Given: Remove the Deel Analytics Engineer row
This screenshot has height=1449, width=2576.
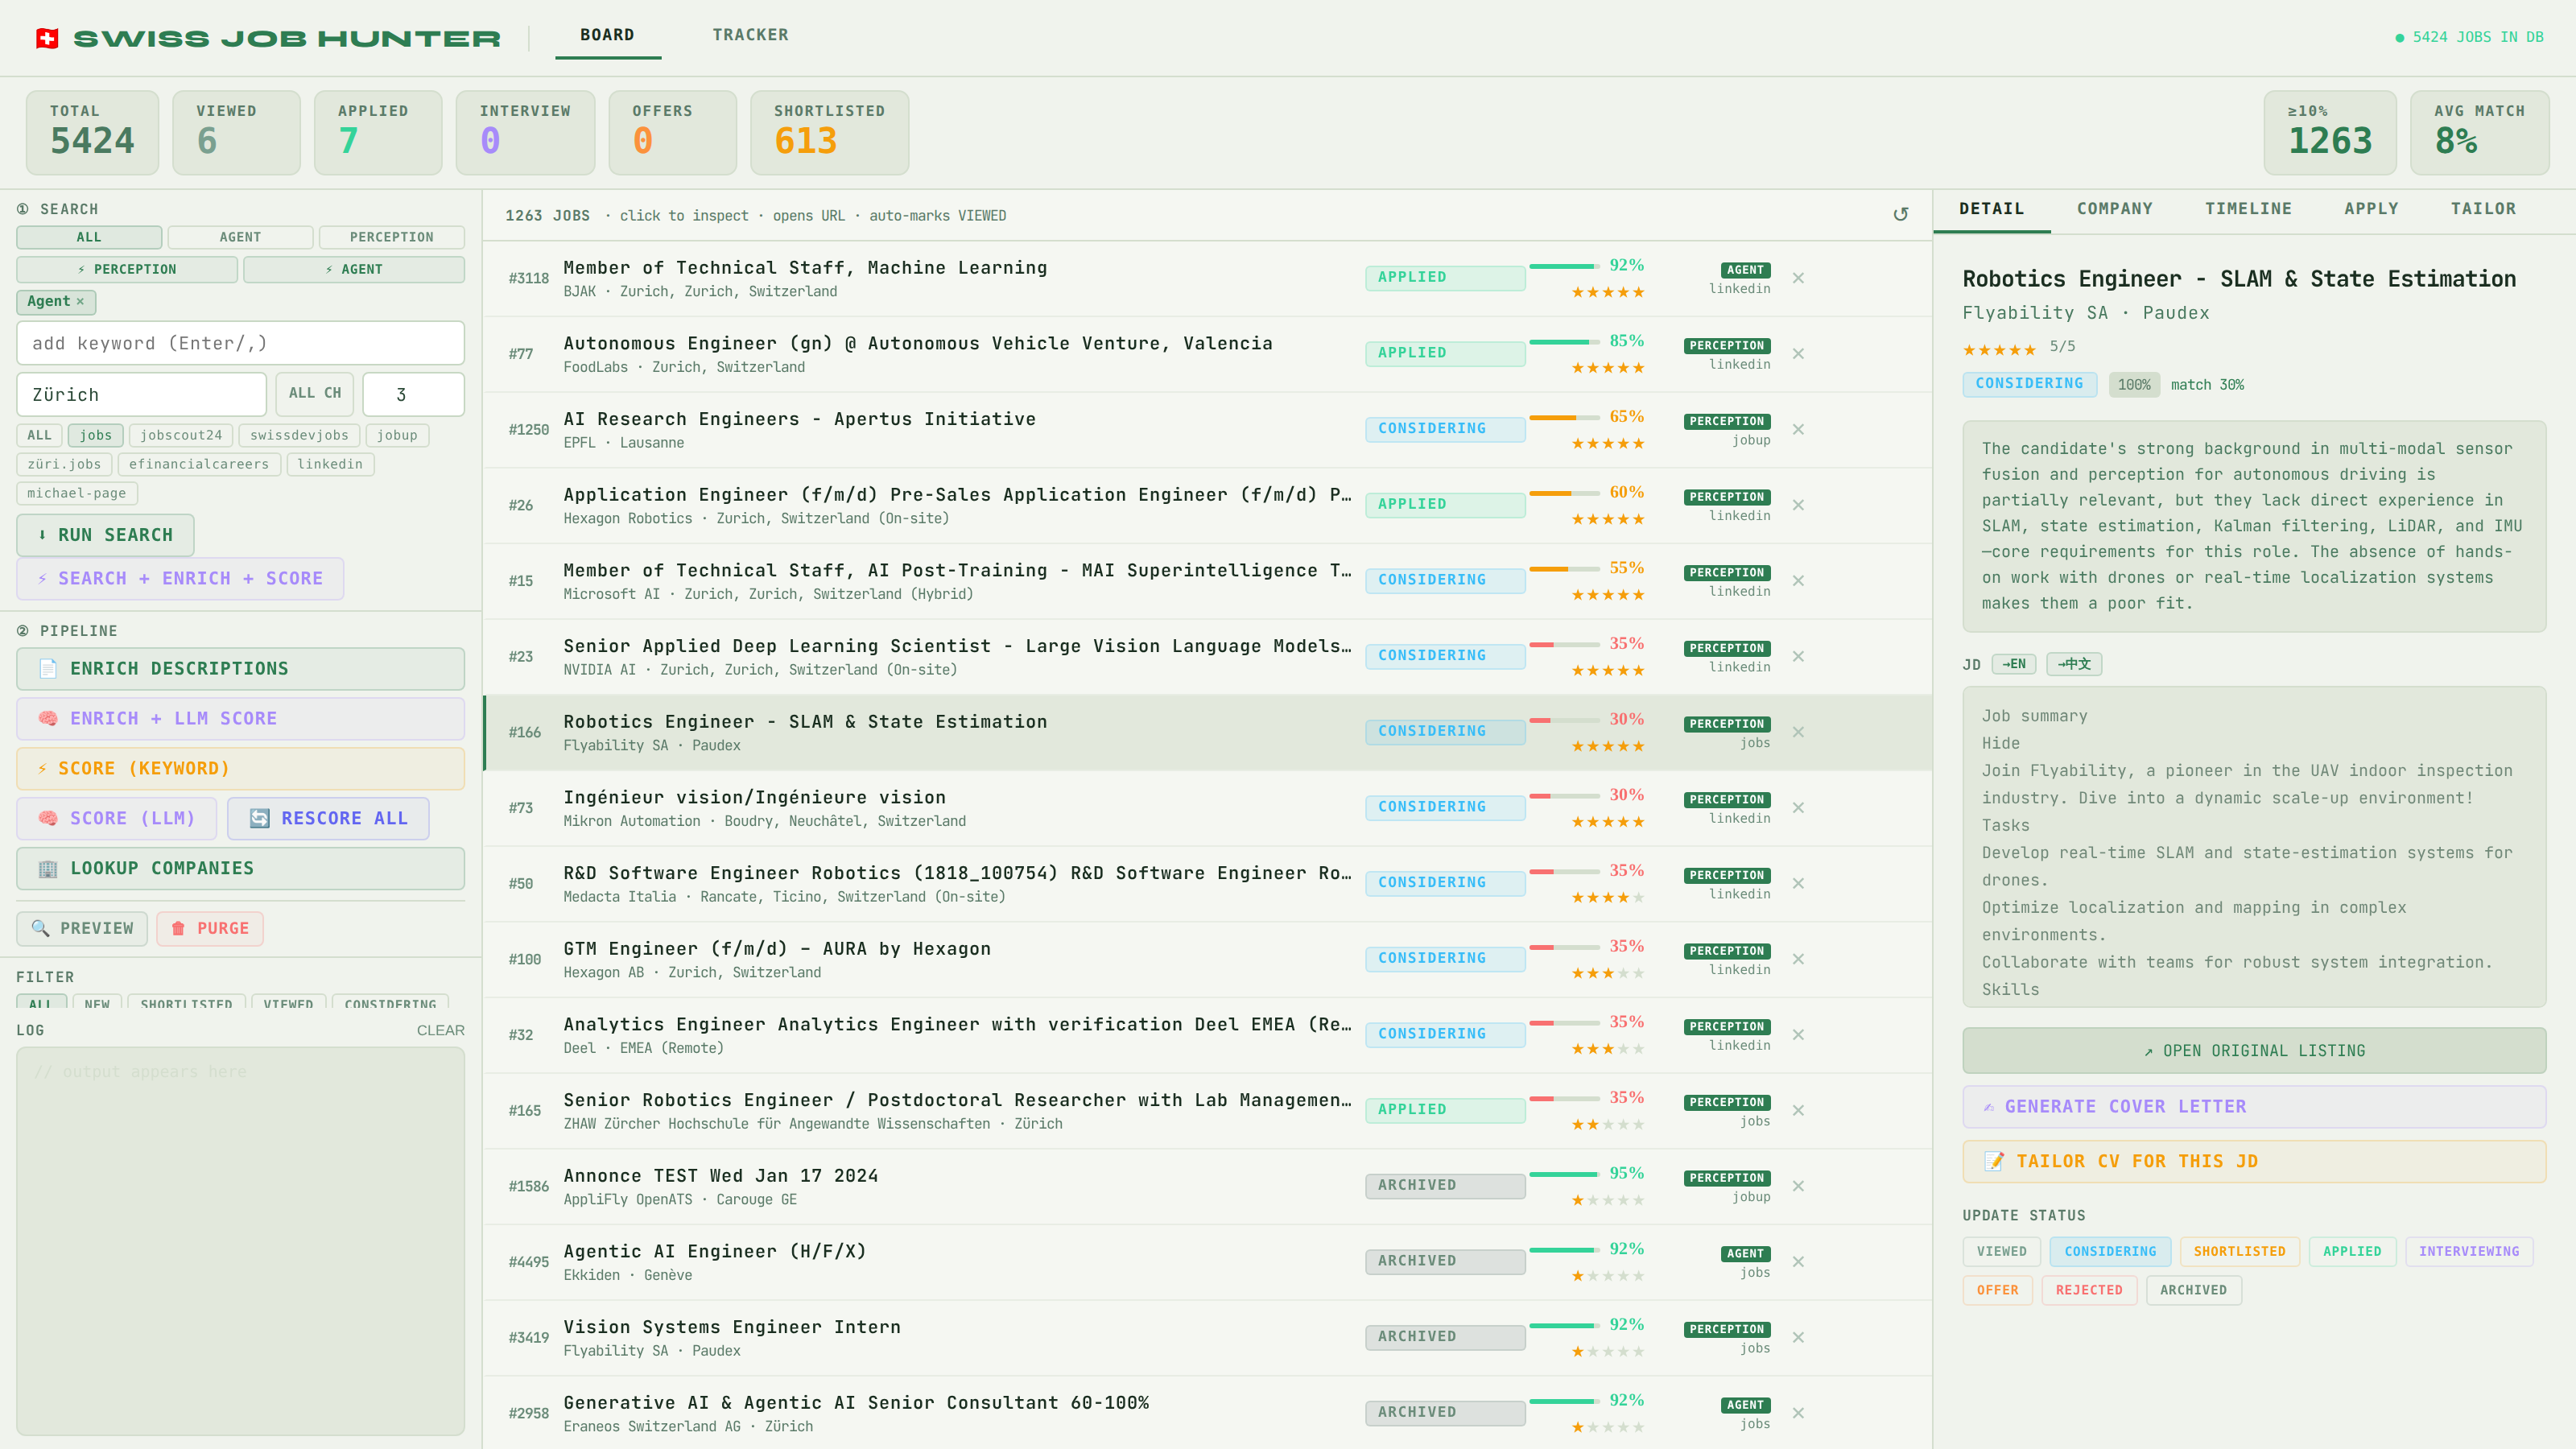Looking at the screenshot, I should [1798, 1035].
